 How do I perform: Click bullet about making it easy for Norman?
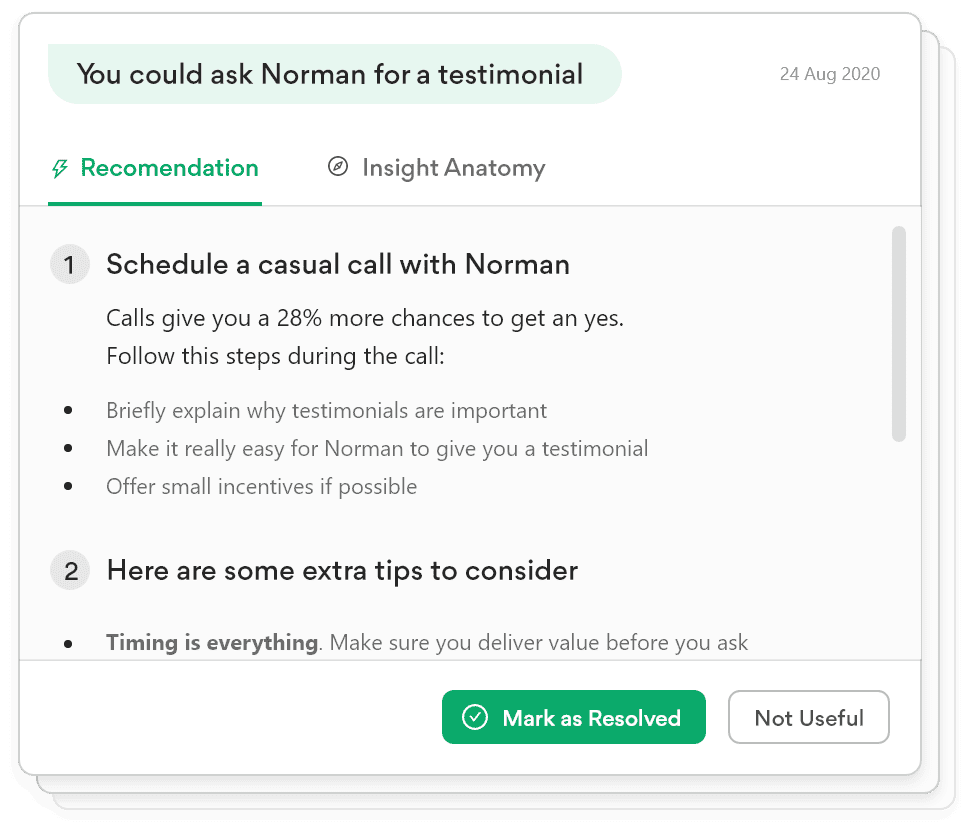(377, 449)
